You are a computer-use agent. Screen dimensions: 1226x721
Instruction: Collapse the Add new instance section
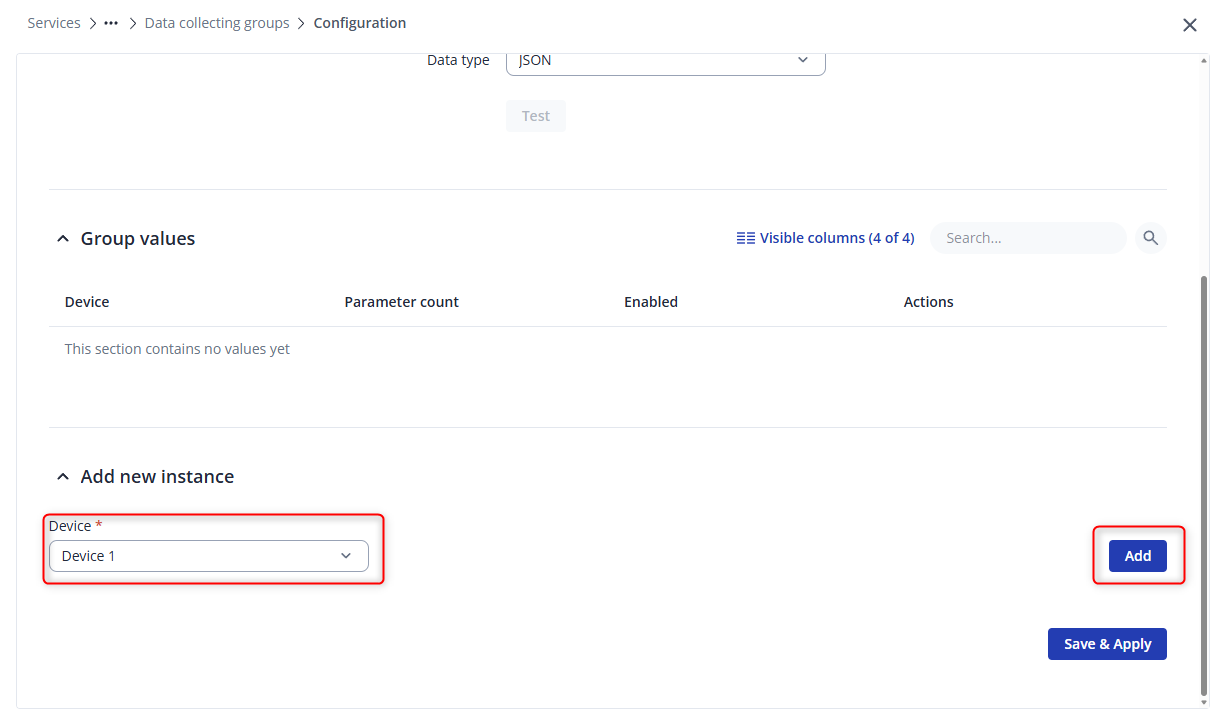coord(63,477)
